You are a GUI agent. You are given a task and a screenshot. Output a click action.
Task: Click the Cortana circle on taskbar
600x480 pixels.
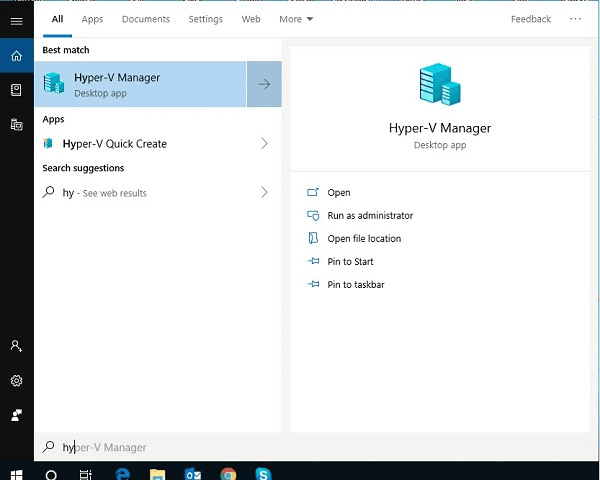pyautogui.click(x=51, y=475)
